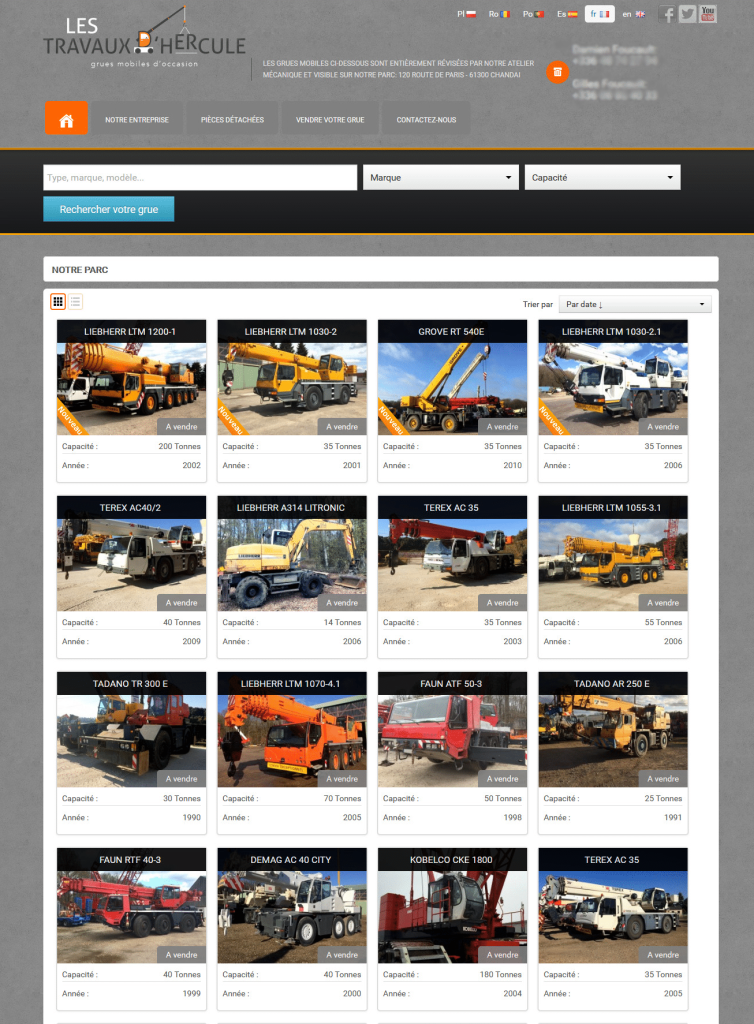
Task: Switch to grid view layout
Action: click(58, 302)
